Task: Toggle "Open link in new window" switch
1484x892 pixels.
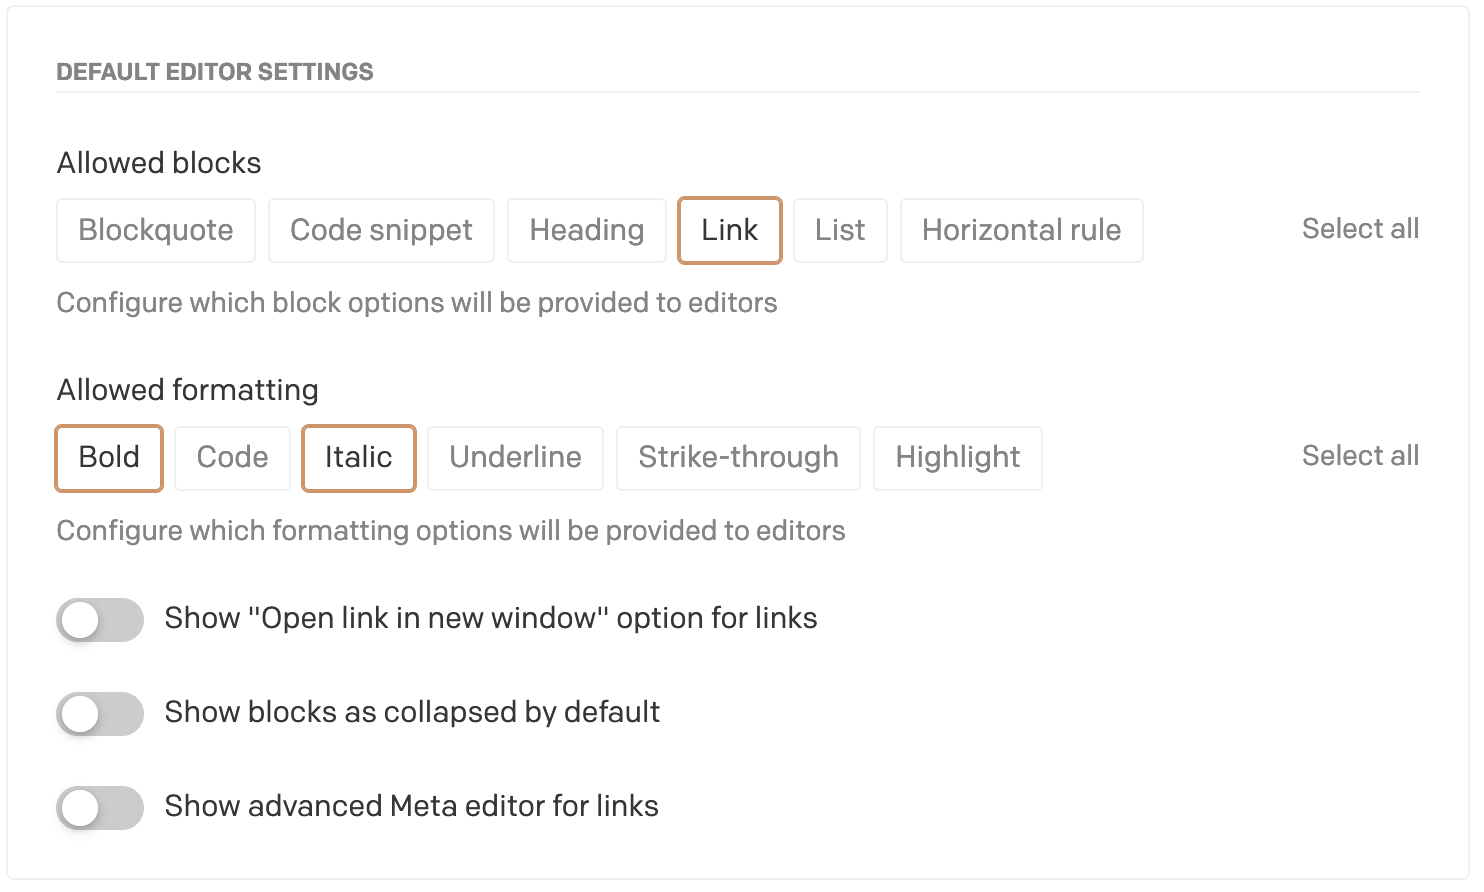Action: point(100,620)
